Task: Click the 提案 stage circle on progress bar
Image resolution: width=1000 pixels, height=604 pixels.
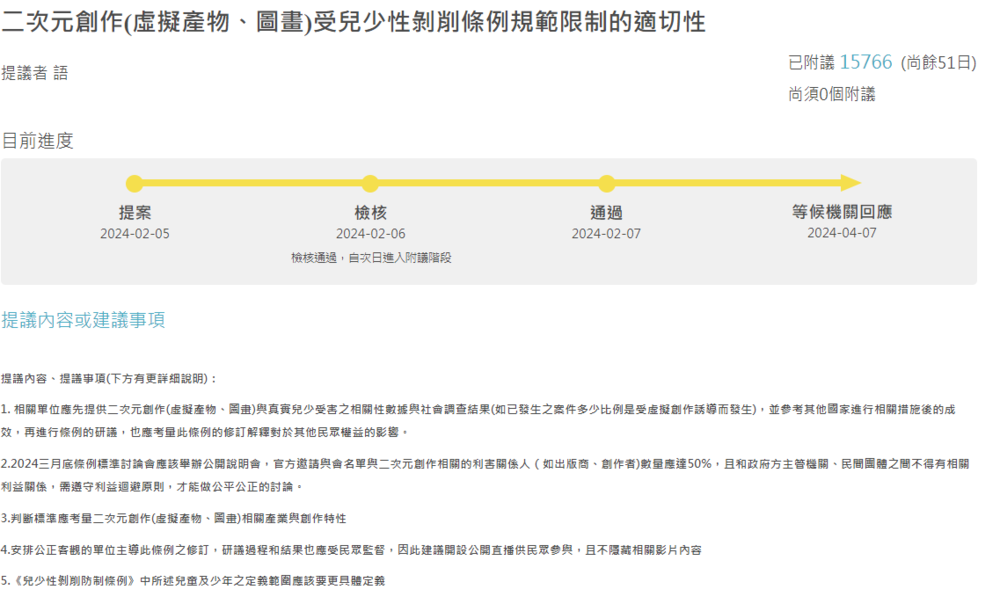Action: coord(134,184)
